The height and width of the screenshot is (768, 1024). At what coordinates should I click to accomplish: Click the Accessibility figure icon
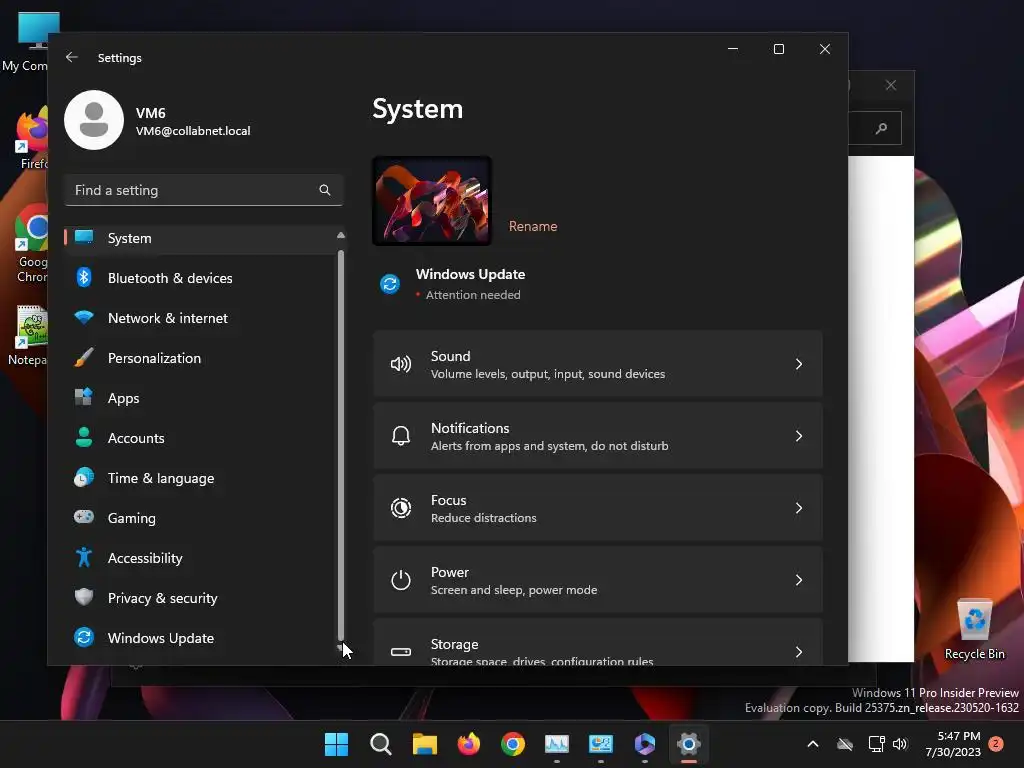tap(84, 557)
